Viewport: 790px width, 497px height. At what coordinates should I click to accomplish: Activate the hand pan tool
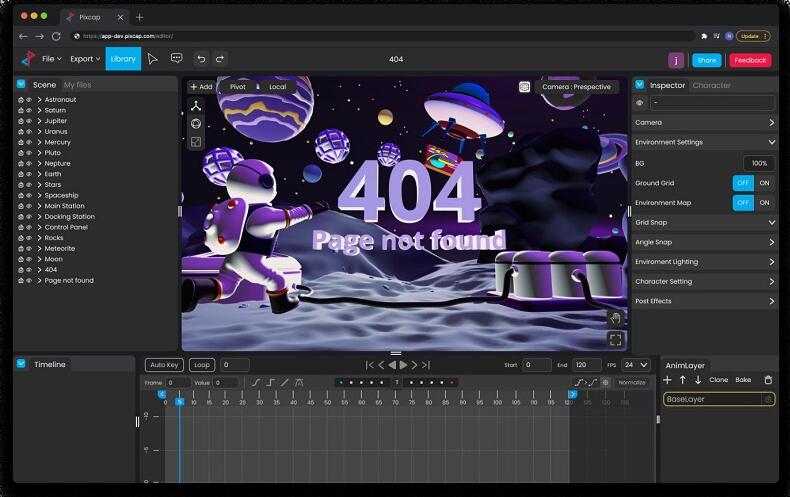[615, 318]
